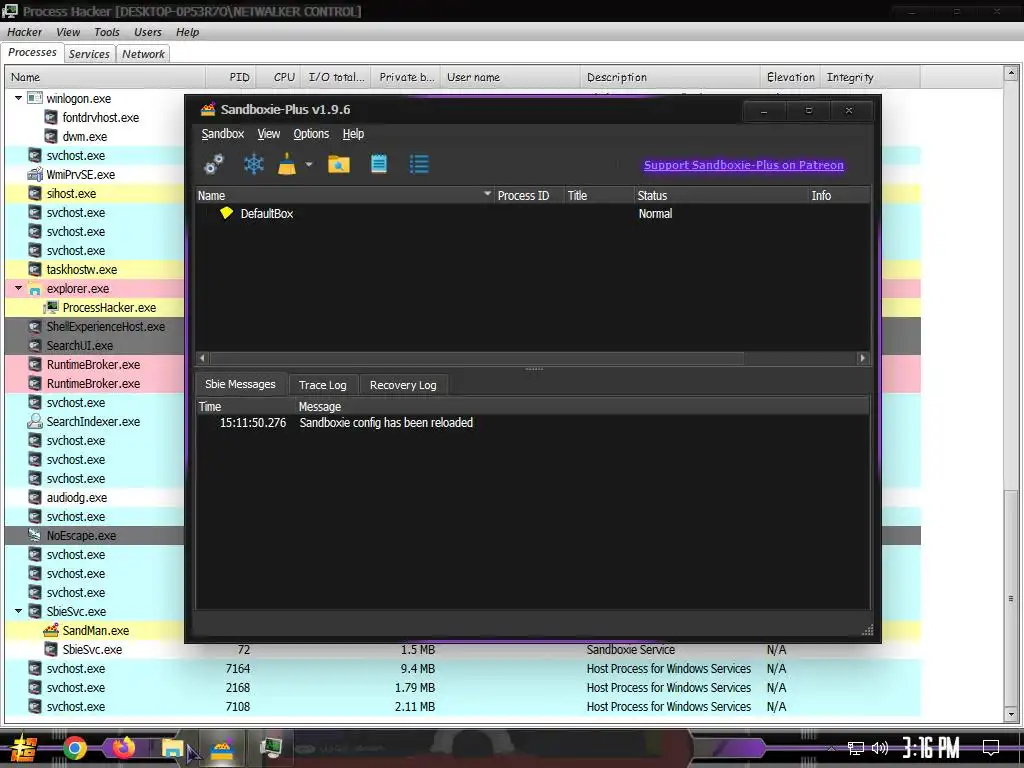Open the Help menu in Sandboxie-Plus
Screen dimensions: 1024x768
pyautogui.click(x=353, y=134)
